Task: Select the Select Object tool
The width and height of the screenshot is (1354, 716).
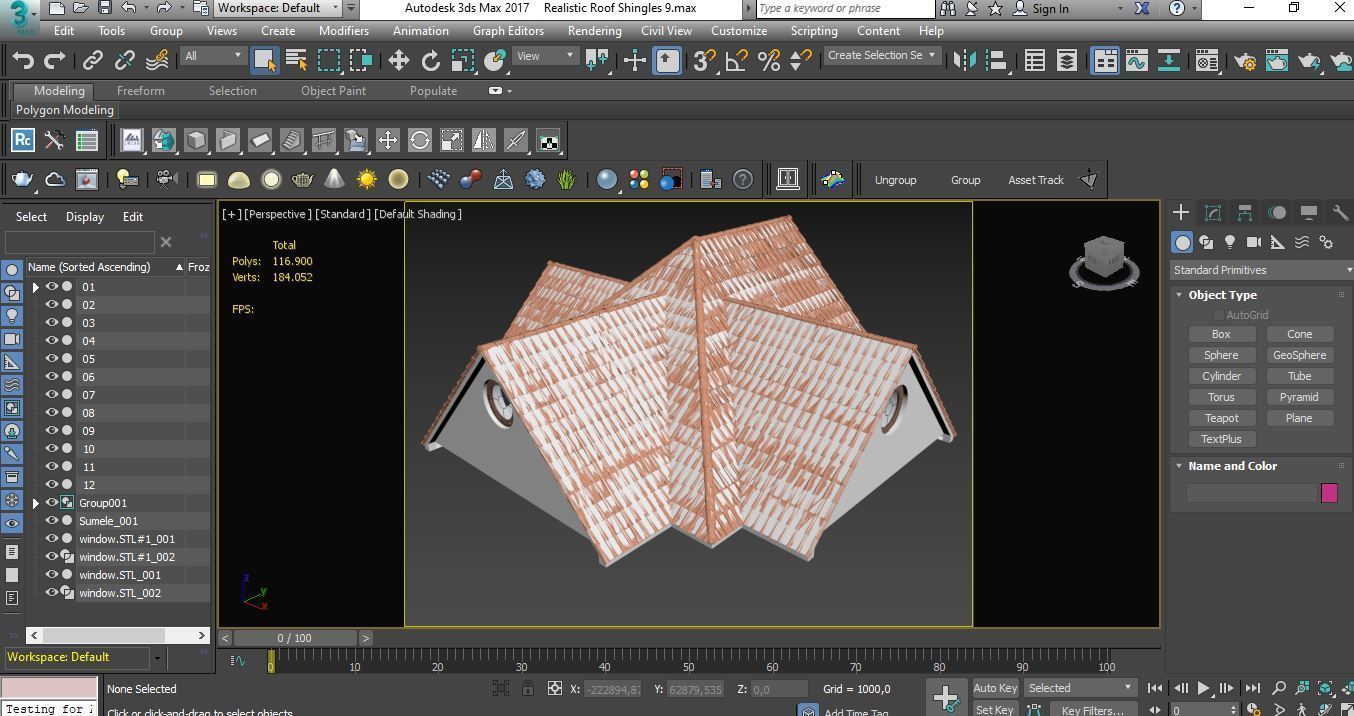Action: [264, 60]
